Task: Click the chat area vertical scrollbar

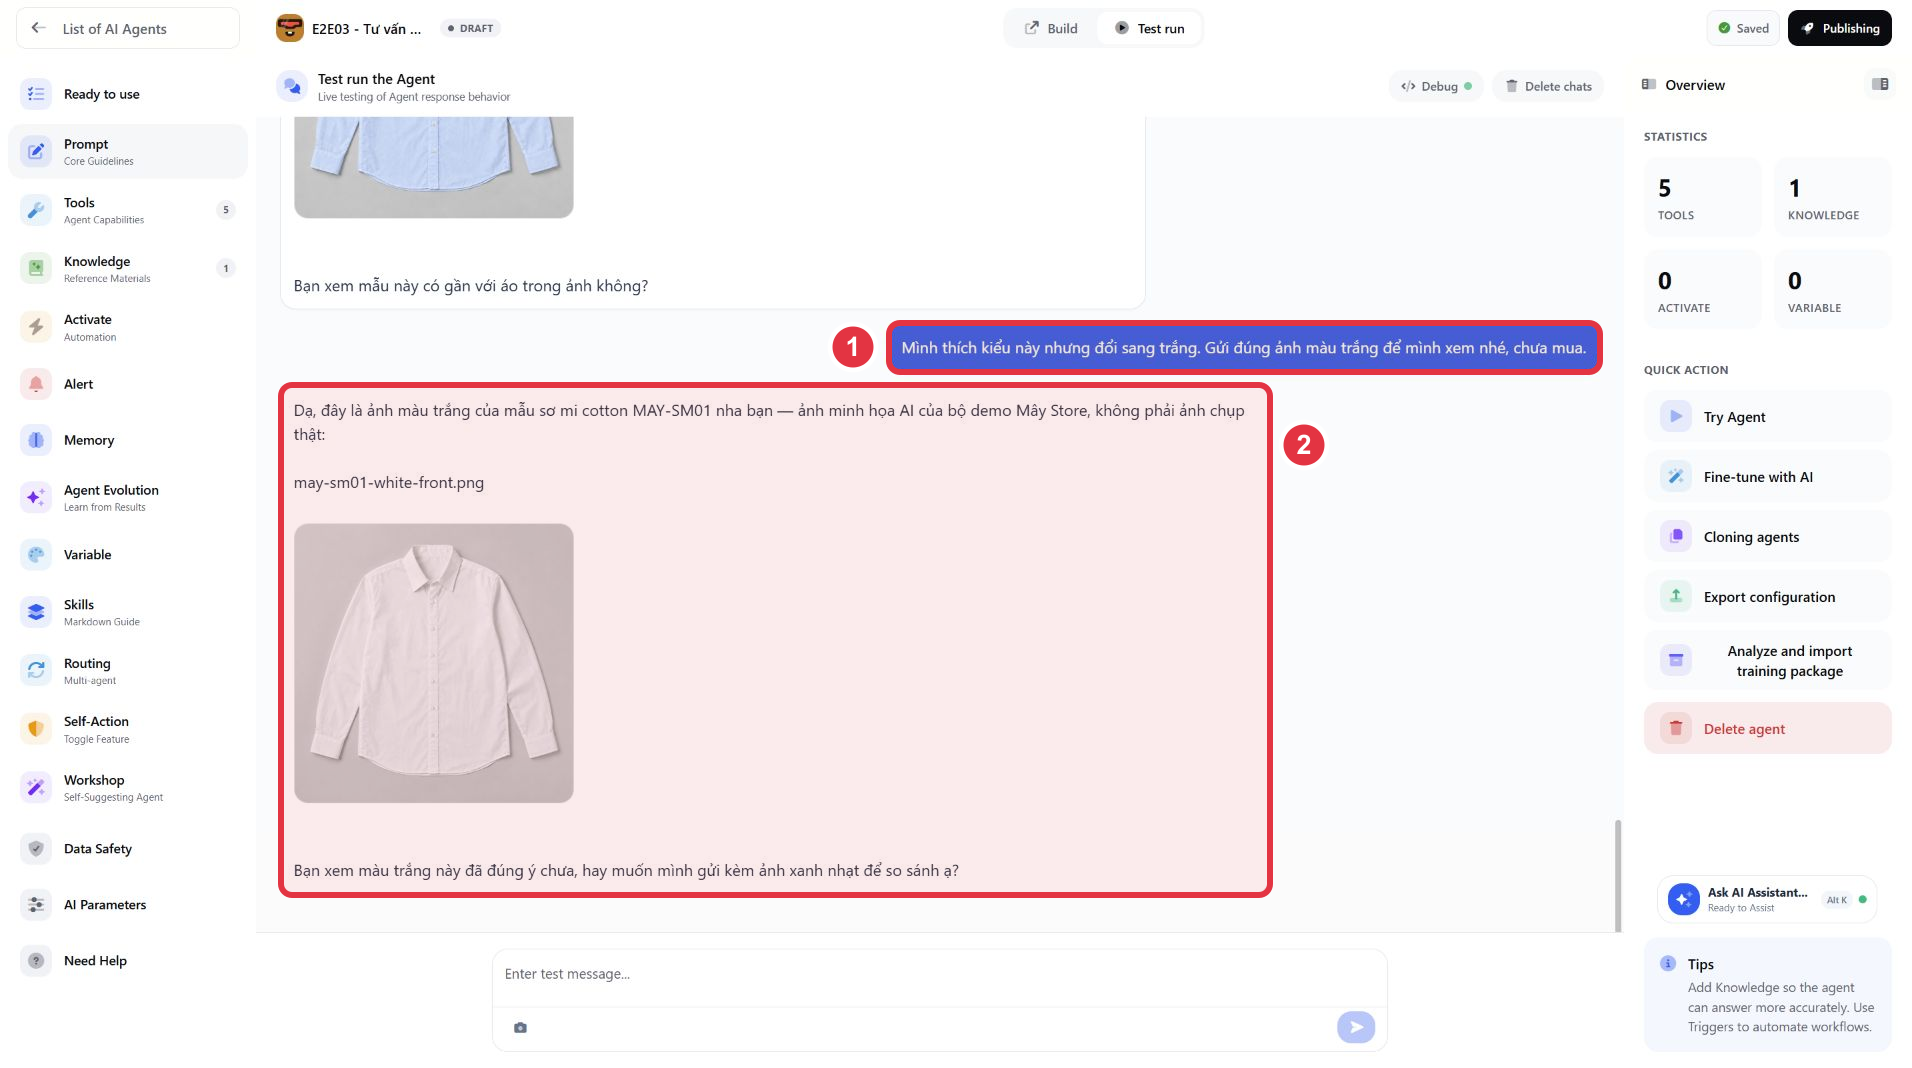Action: [1617, 875]
